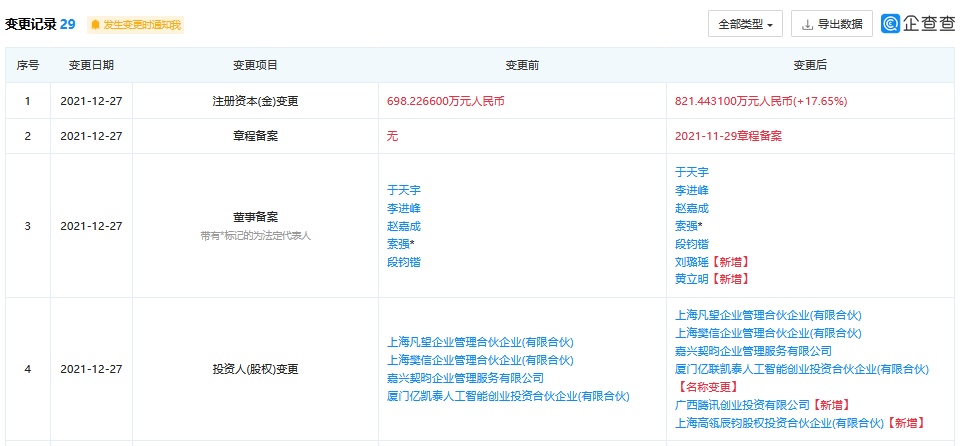Click the download icon beside 导出数据

click(x=807, y=24)
